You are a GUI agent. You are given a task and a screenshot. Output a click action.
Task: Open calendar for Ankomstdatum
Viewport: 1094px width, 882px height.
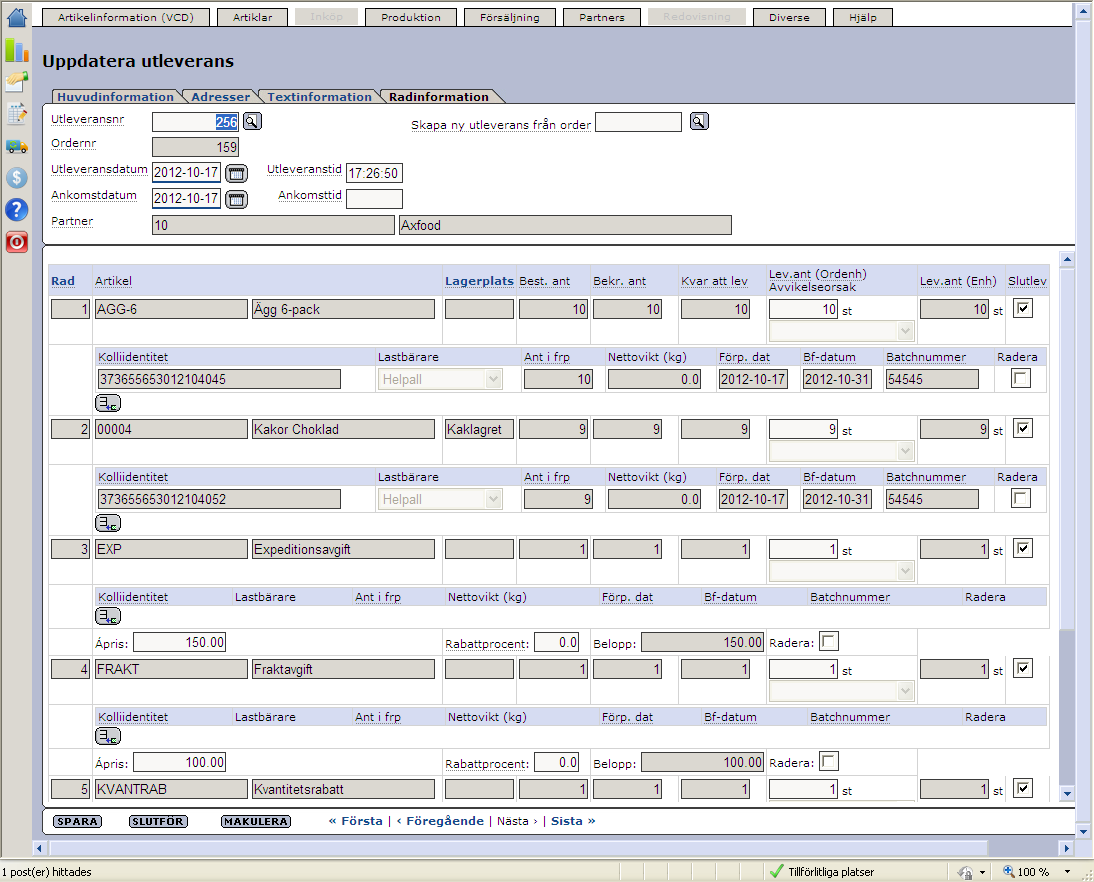tap(237, 200)
